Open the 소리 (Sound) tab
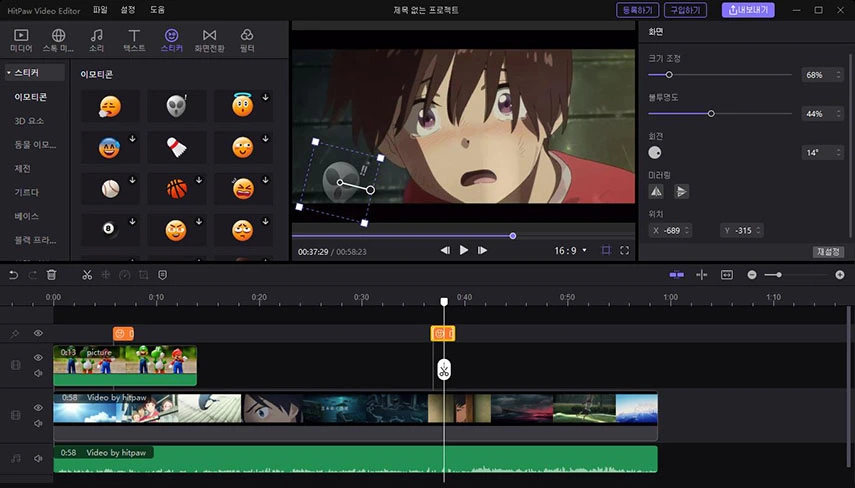Image resolution: width=855 pixels, height=488 pixels. tap(97, 40)
